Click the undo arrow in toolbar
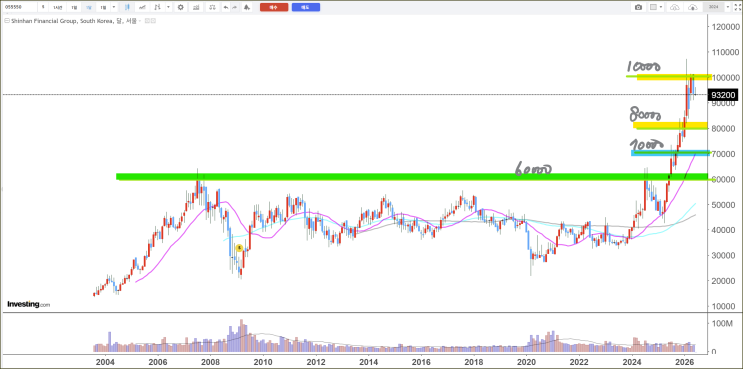Image resolution: width=743 pixels, height=369 pixels. (226, 7)
